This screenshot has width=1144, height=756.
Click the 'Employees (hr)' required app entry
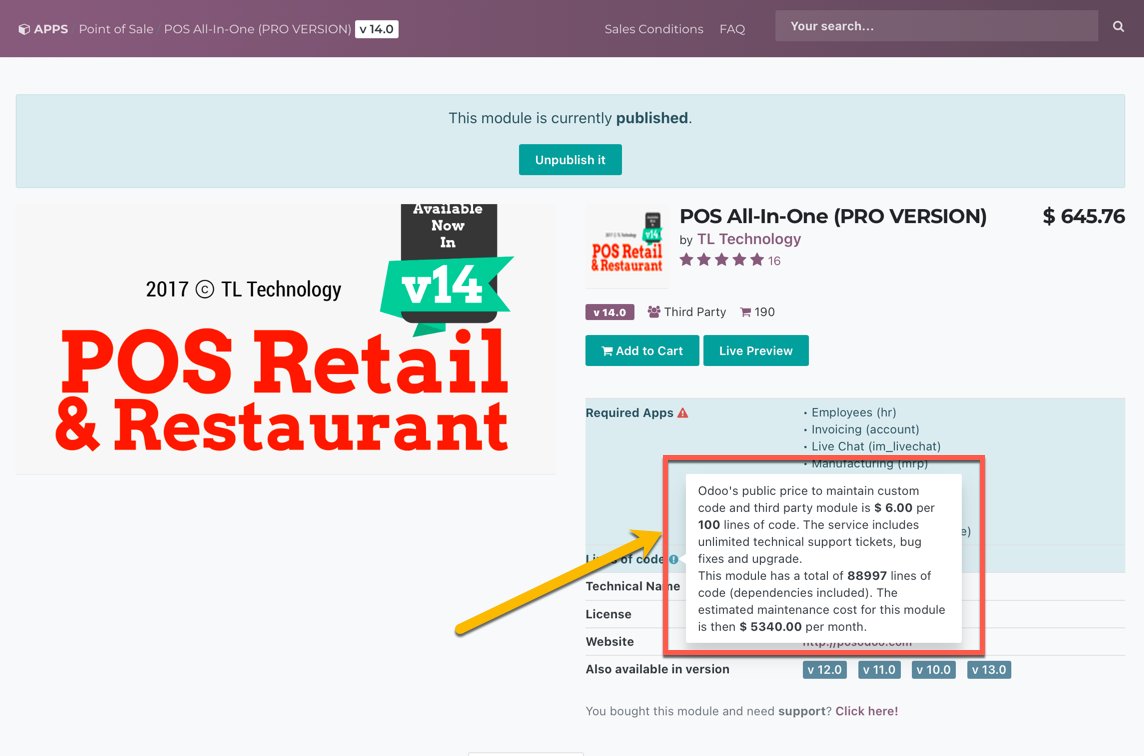pos(854,412)
